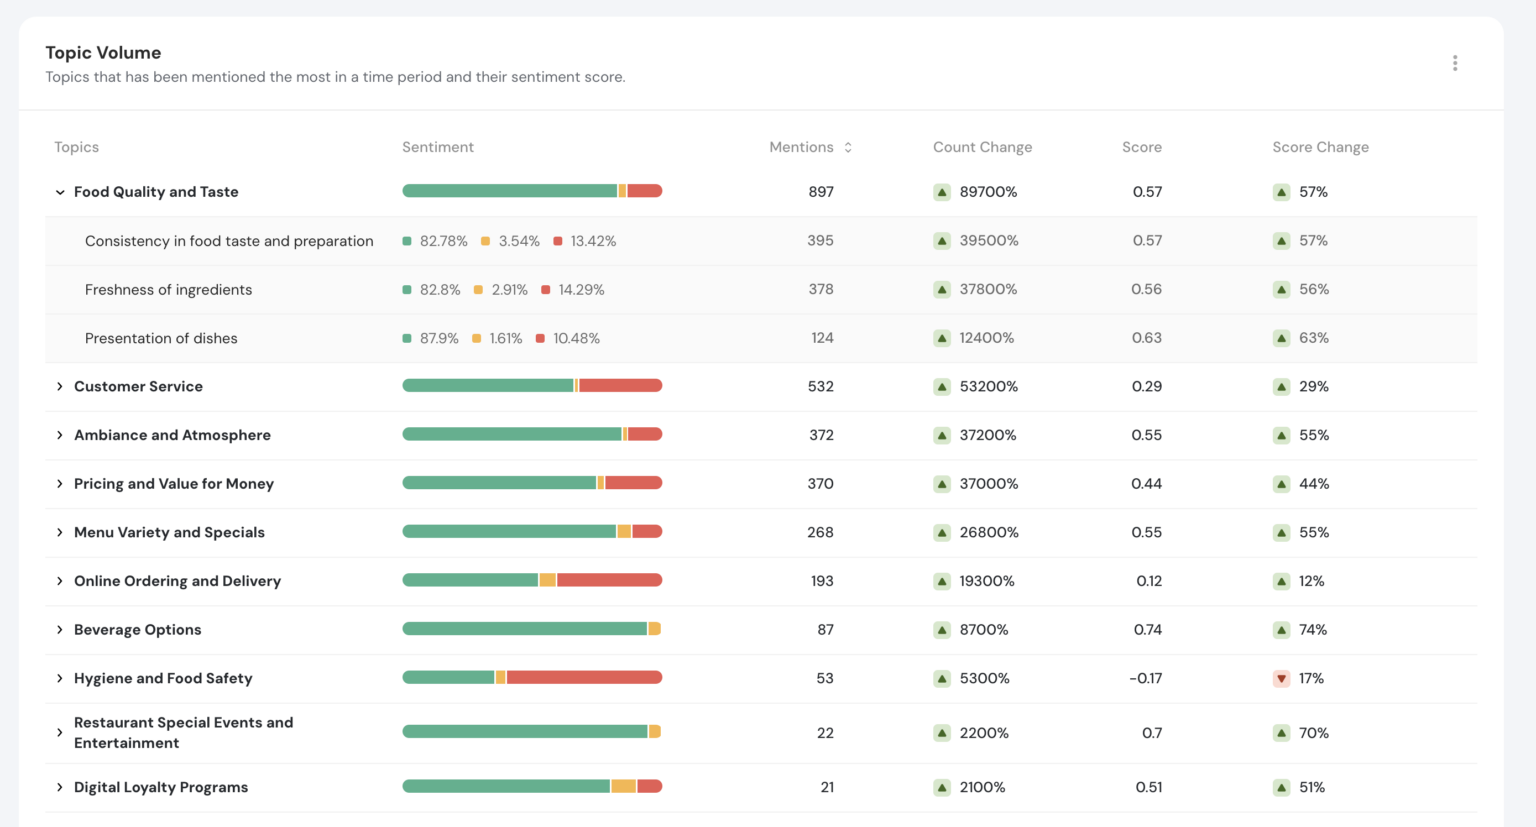The width and height of the screenshot is (1536, 827).
Task: Select the Pricing and Value for Money topic
Action: (x=173, y=484)
